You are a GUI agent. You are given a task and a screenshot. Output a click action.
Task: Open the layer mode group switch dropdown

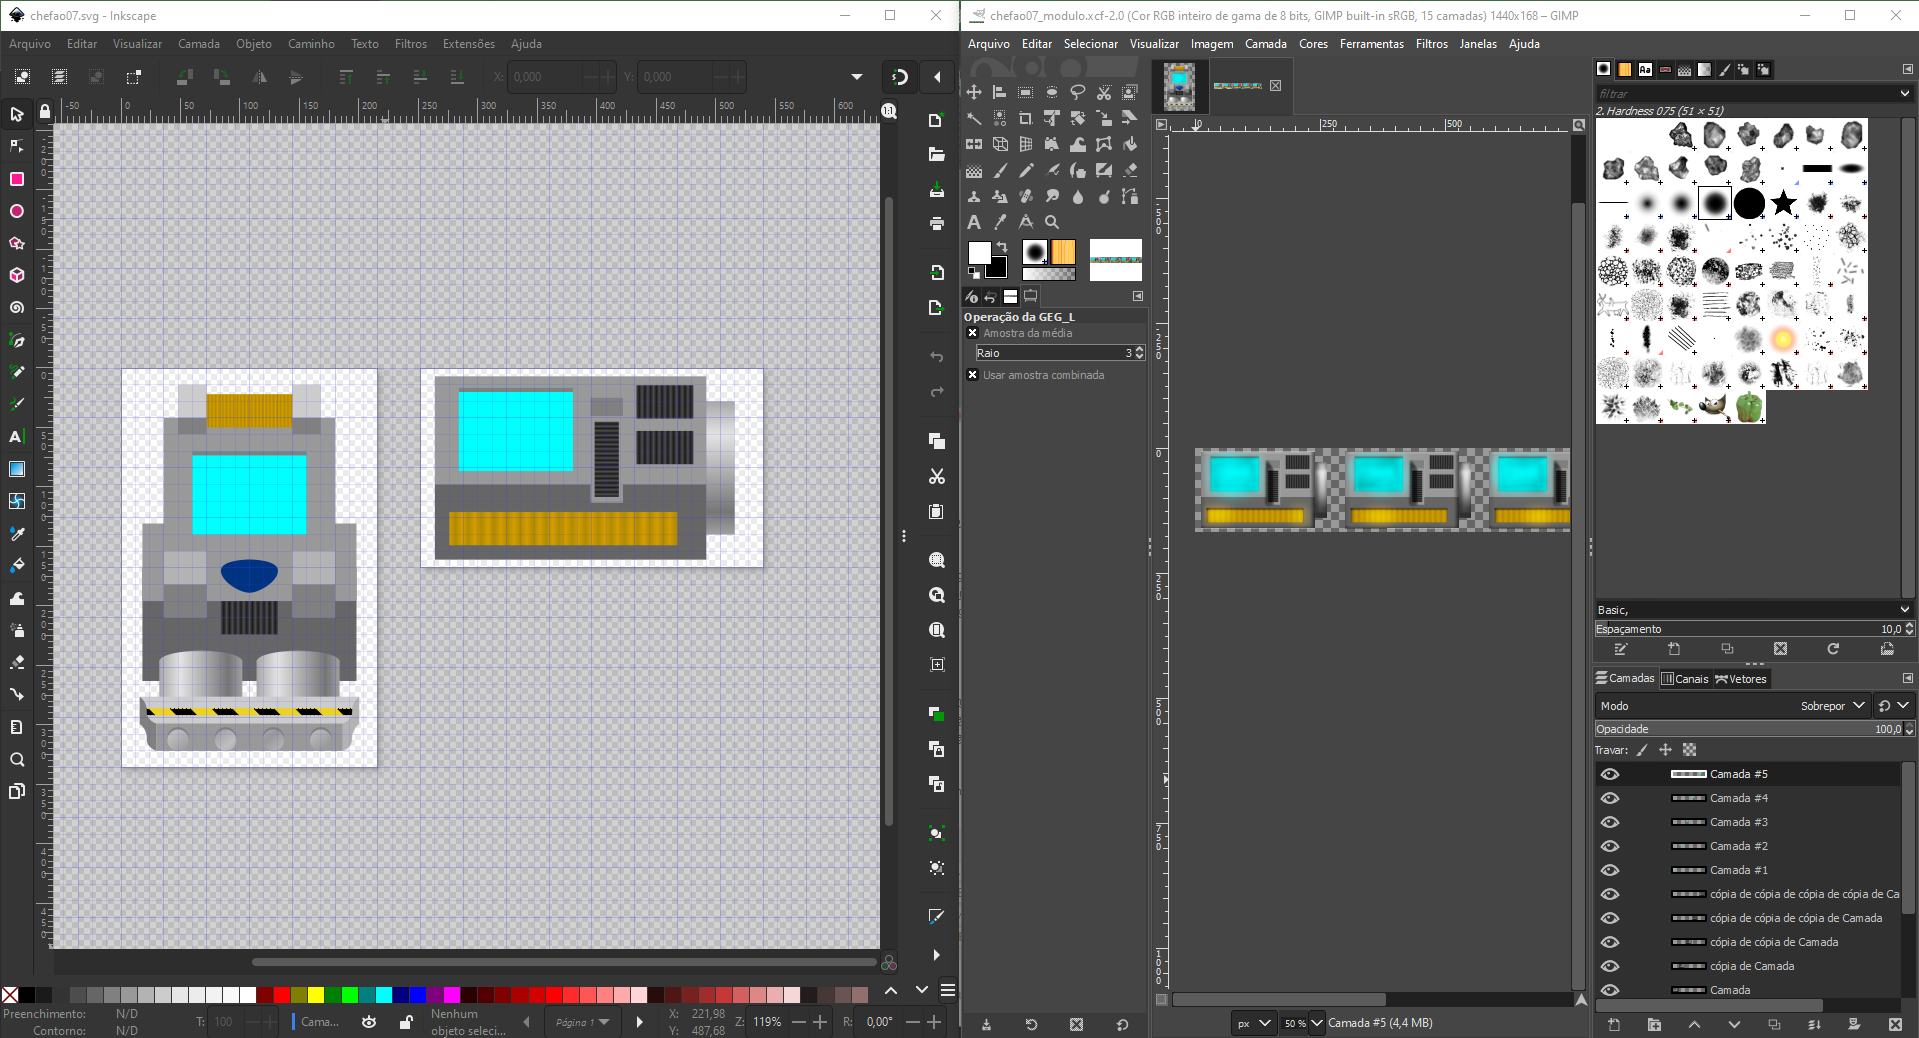click(x=1893, y=706)
